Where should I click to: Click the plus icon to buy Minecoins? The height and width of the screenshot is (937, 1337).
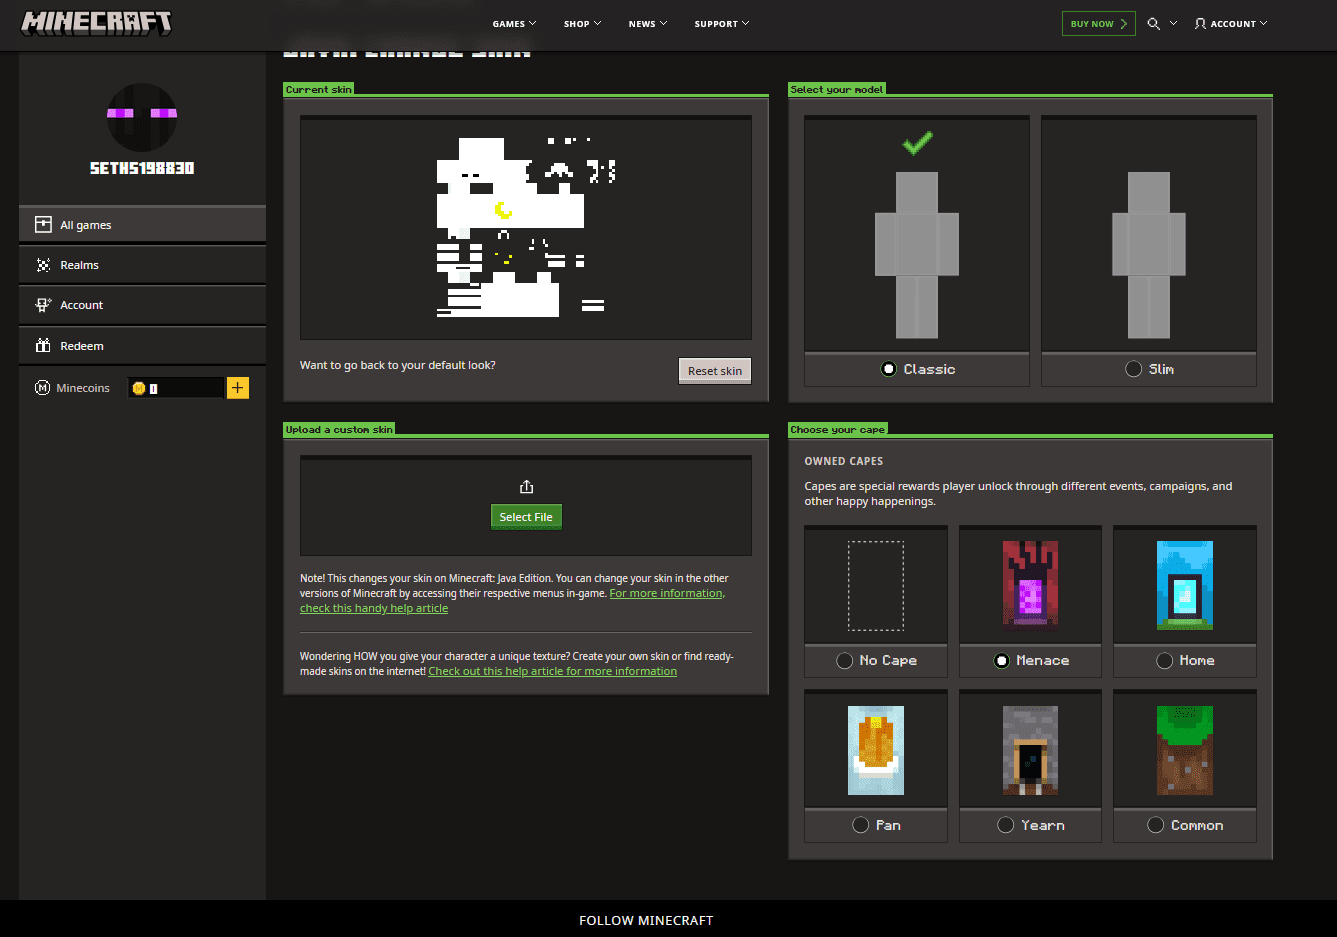click(237, 387)
